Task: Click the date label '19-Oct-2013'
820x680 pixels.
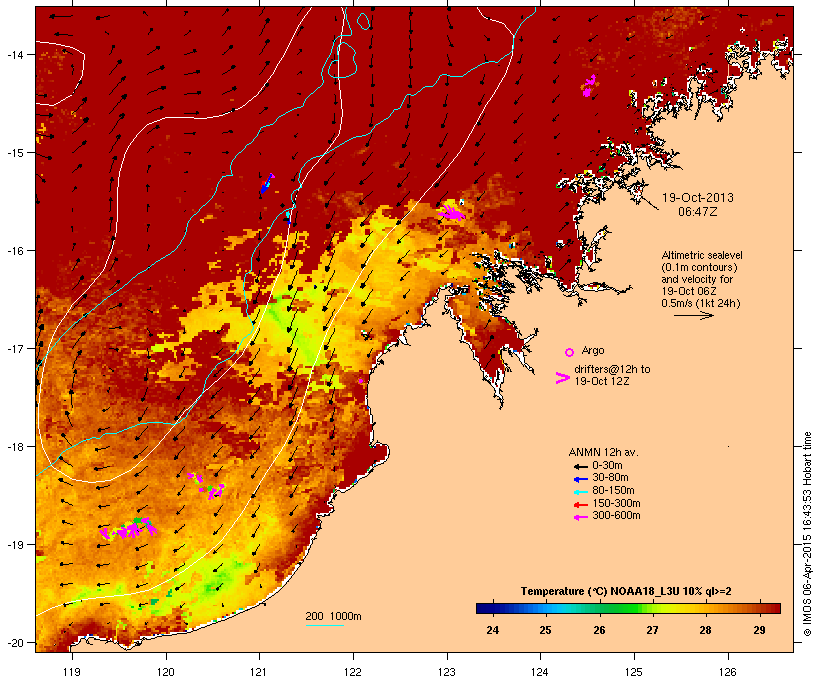Action: click(x=698, y=198)
